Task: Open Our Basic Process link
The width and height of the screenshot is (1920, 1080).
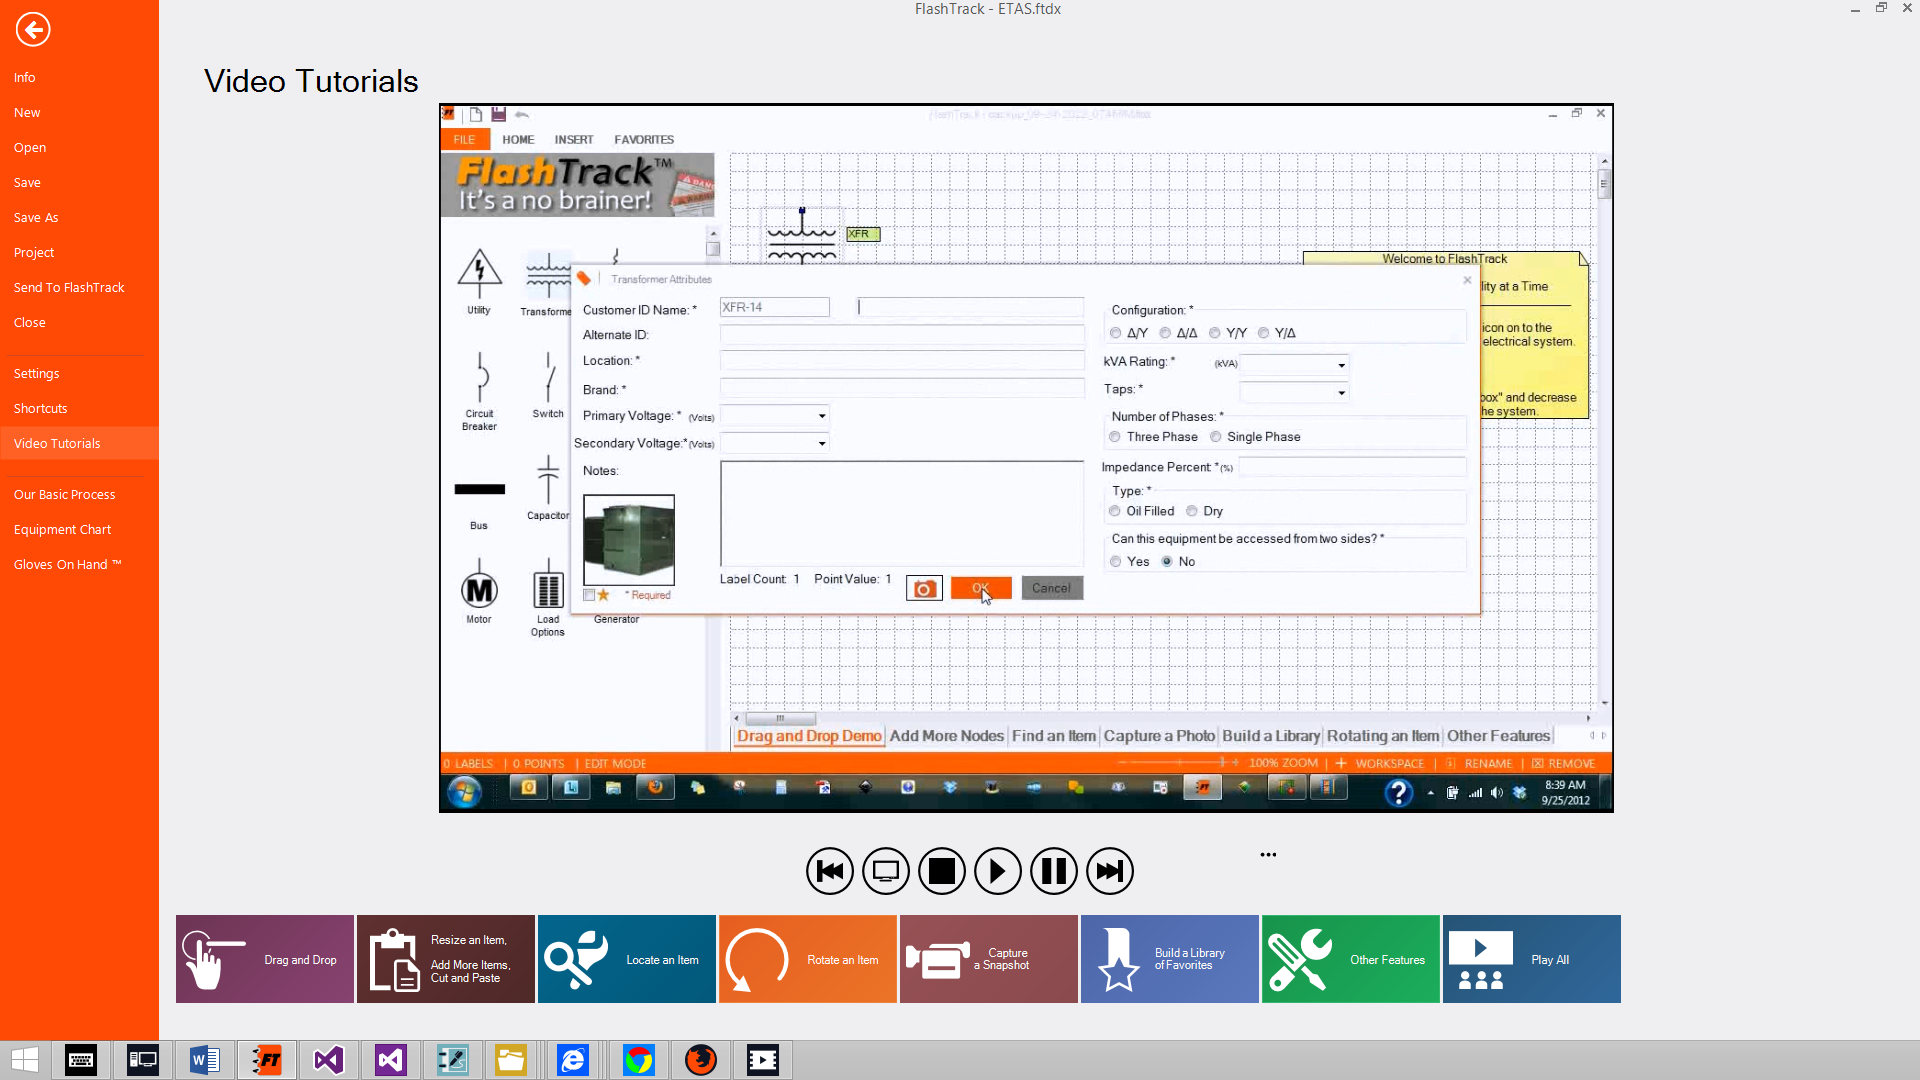Action: [x=65, y=494]
